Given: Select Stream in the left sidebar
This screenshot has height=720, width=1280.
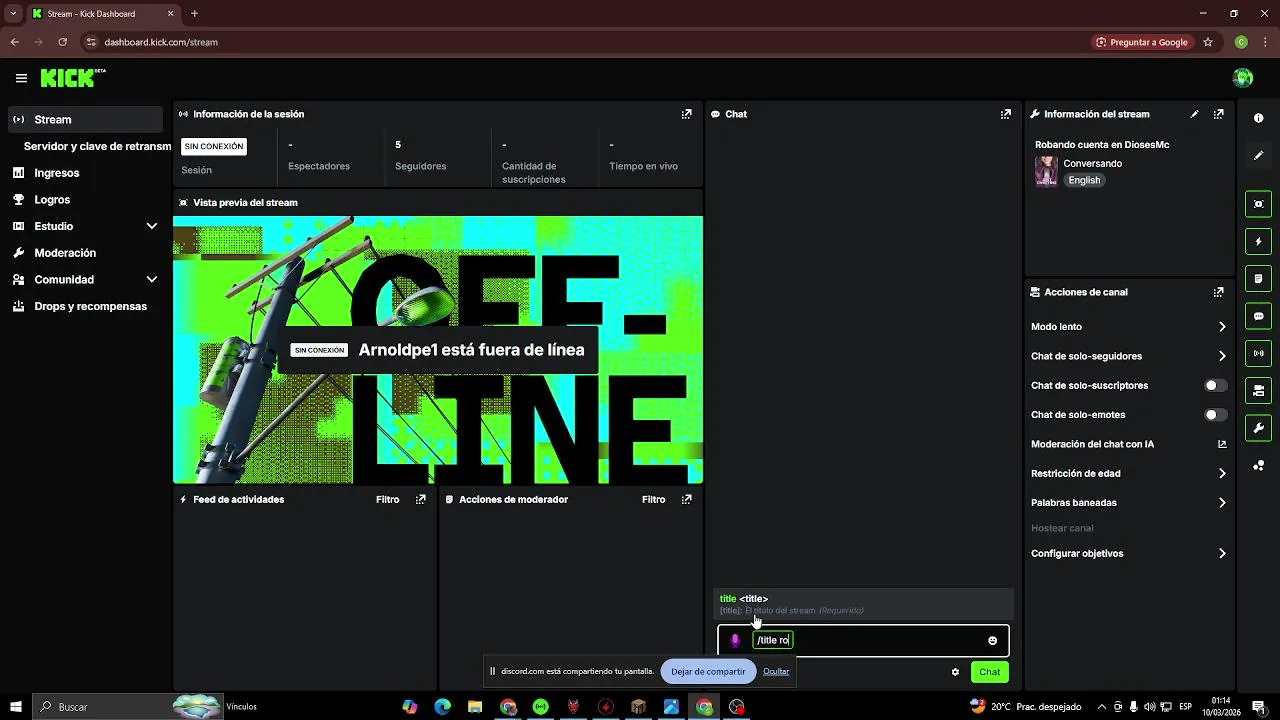Looking at the screenshot, I should 85,119.
